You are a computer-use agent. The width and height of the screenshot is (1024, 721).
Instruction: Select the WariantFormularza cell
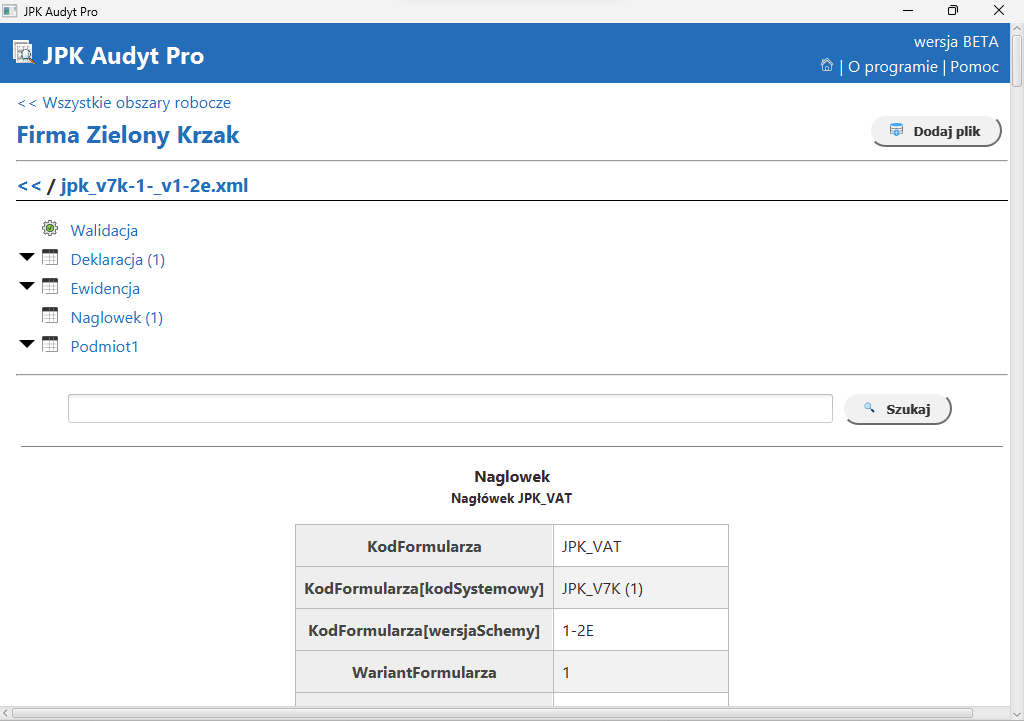(x=424, y=671)
